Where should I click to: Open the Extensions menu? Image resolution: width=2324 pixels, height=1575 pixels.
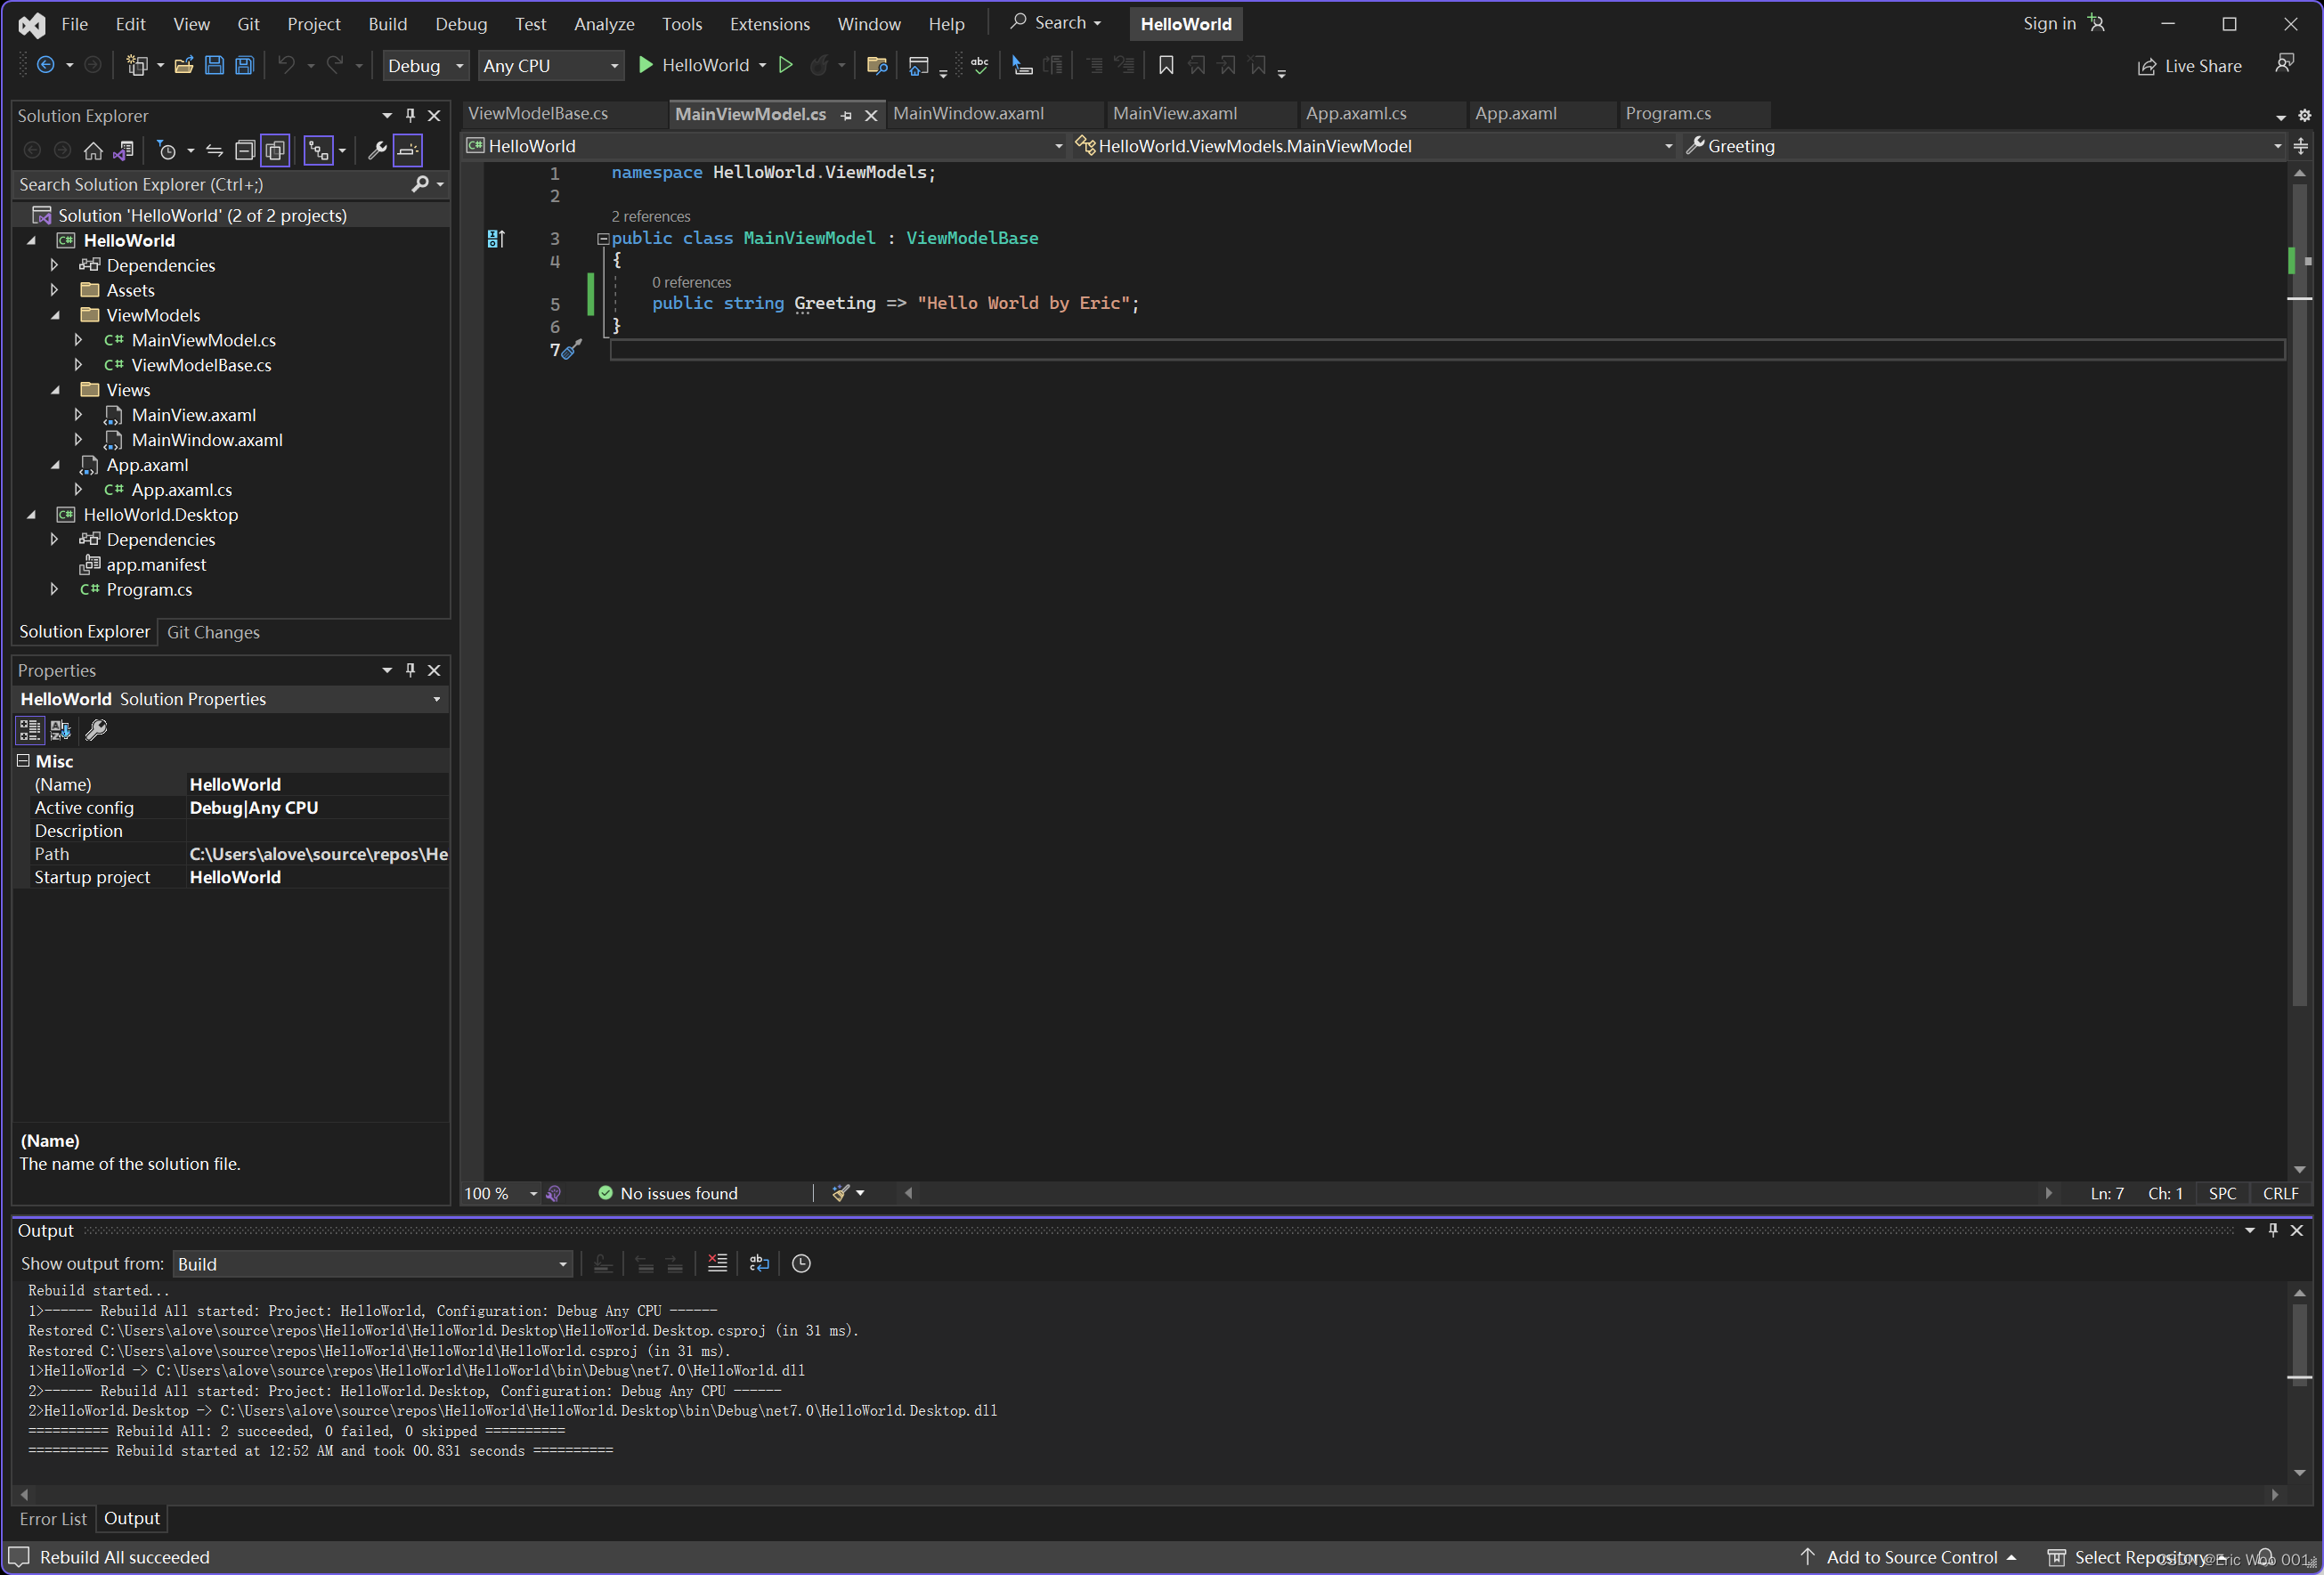769,23
